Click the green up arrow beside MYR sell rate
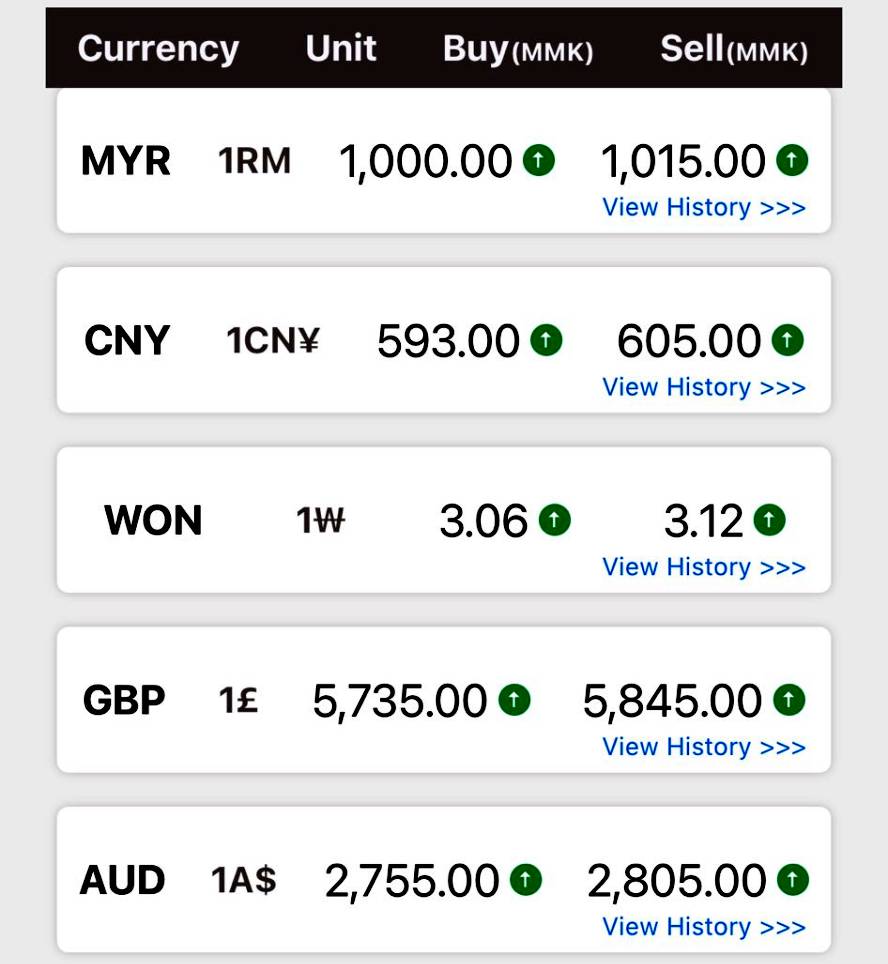 tap(792, 160)
